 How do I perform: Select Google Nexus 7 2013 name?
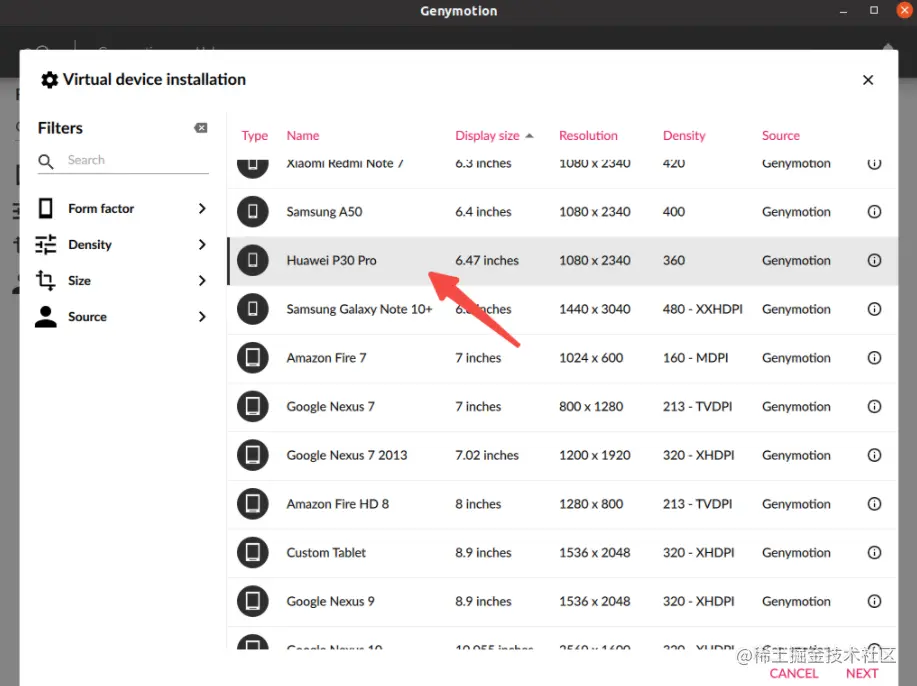346,455
